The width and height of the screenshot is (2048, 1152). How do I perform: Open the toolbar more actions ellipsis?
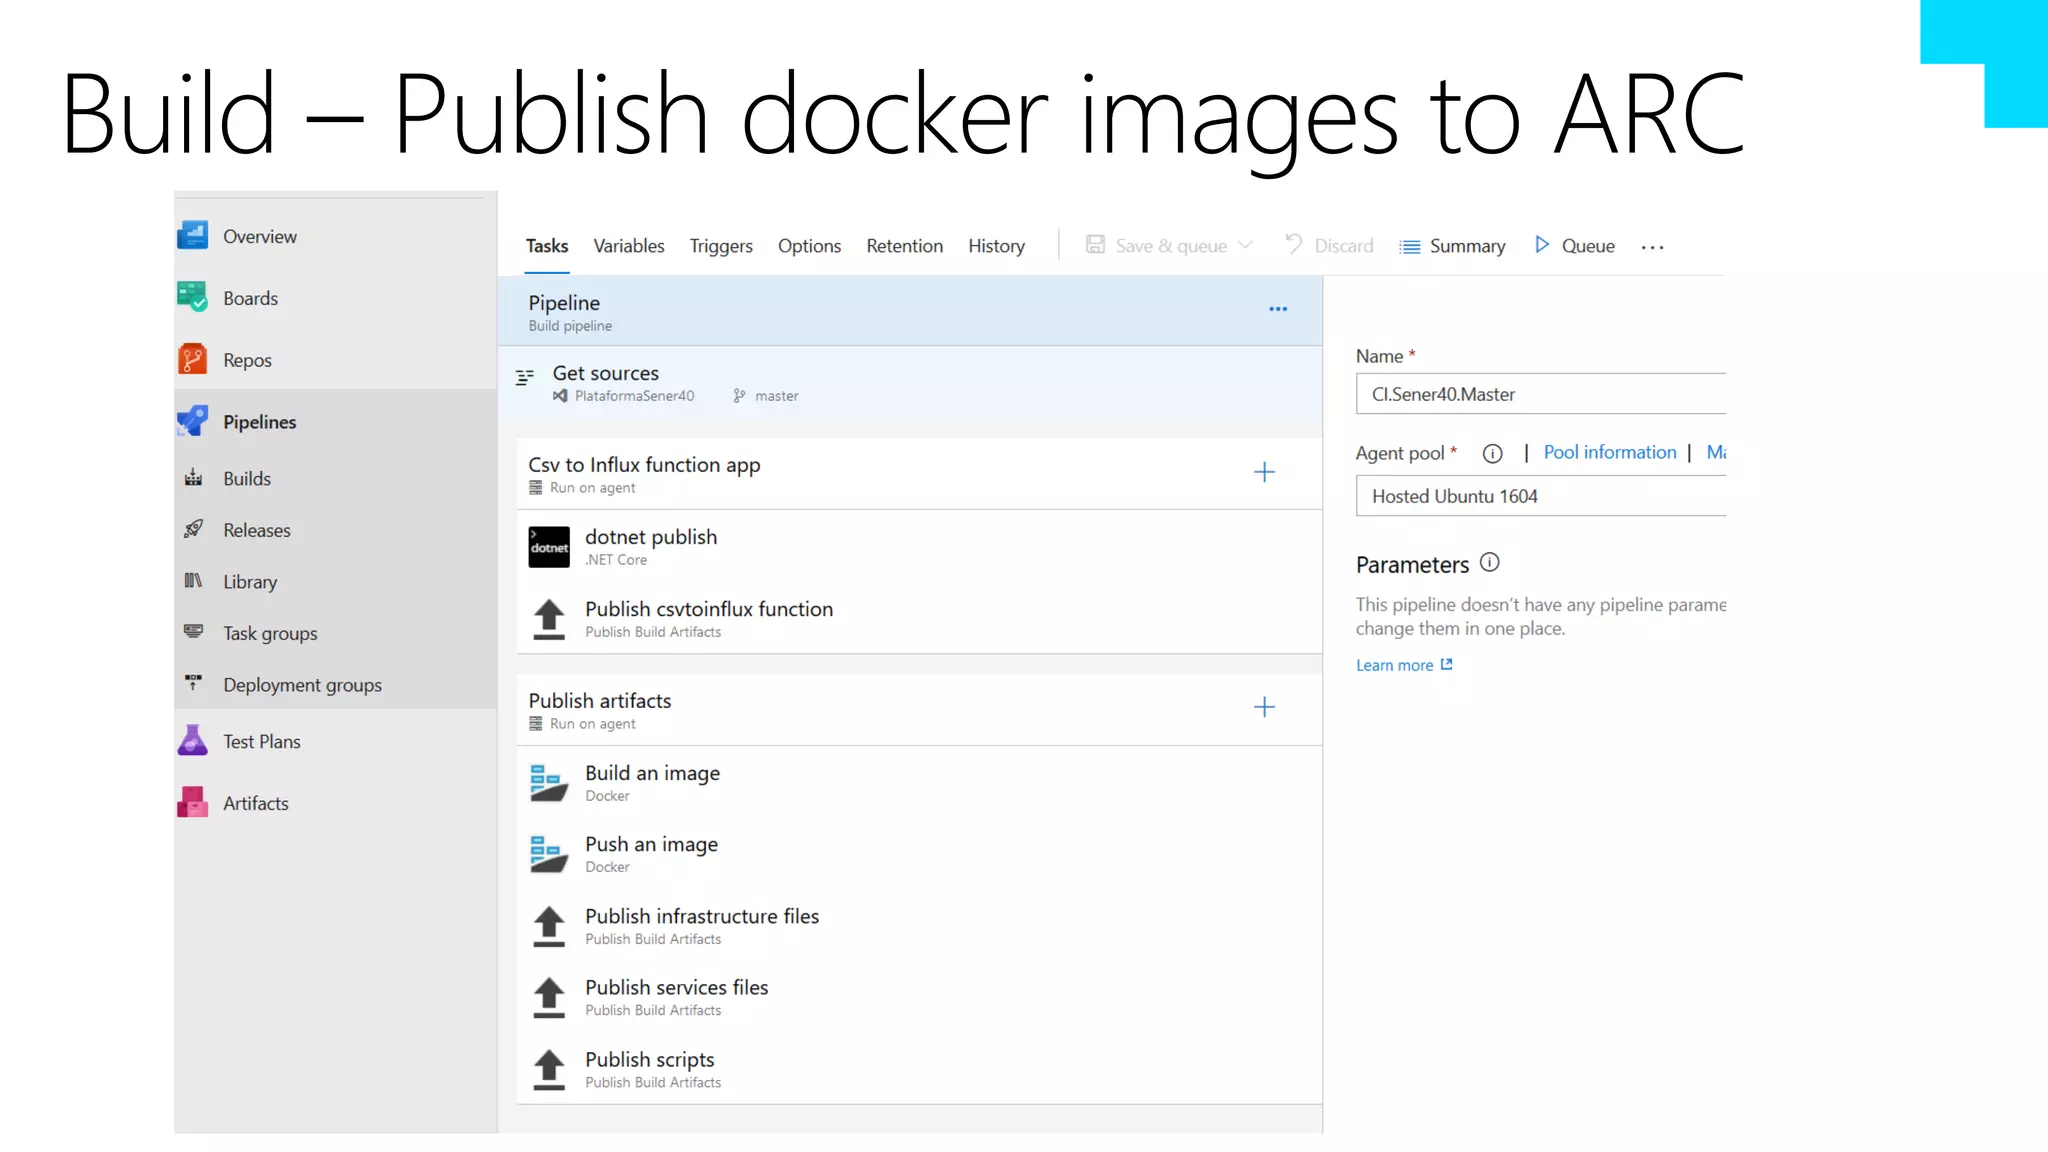1652,247
